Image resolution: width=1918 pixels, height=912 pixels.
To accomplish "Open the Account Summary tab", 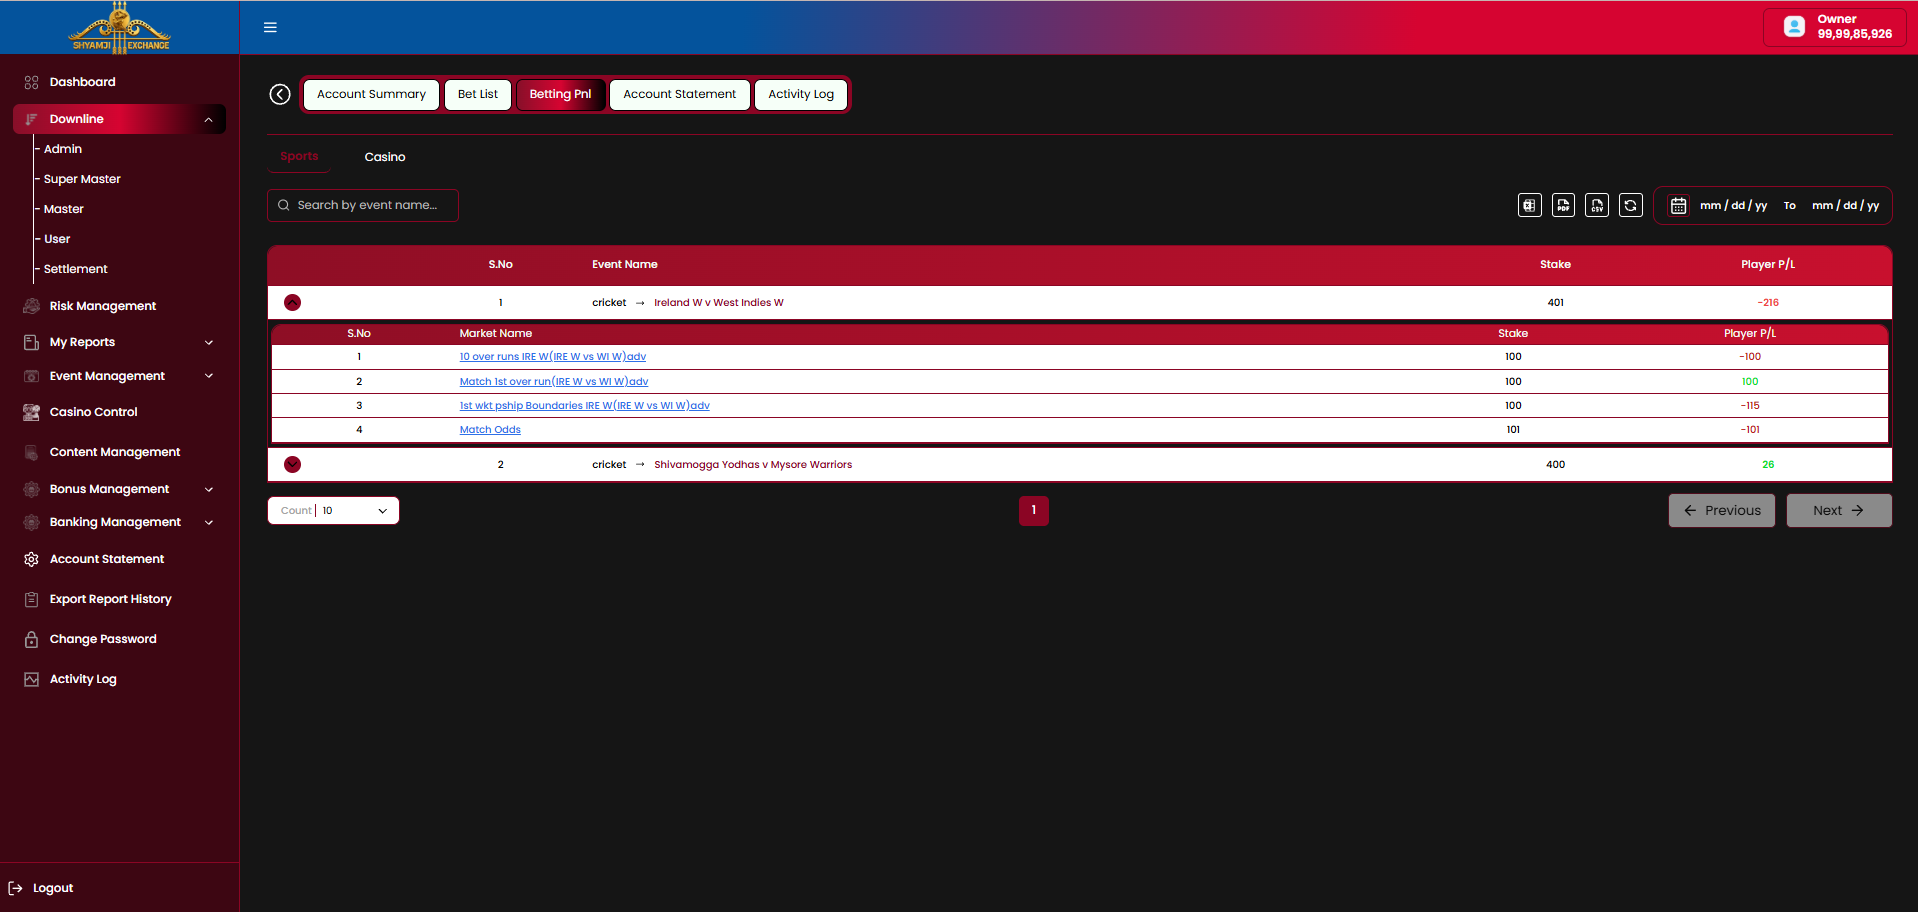I will (371, 94).
